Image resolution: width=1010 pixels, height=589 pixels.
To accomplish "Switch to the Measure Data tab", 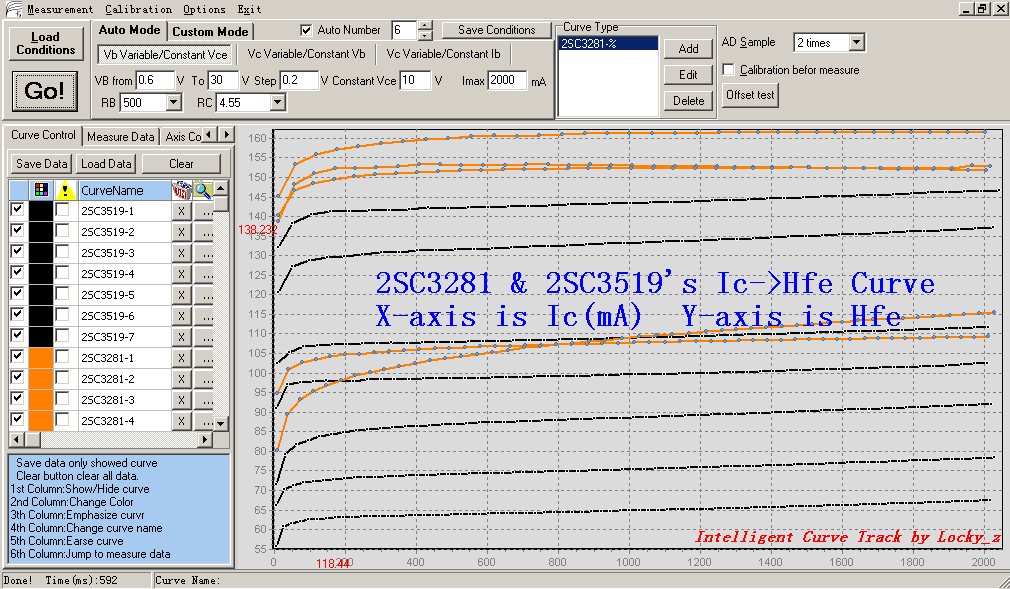I will [x=120, y=136].
